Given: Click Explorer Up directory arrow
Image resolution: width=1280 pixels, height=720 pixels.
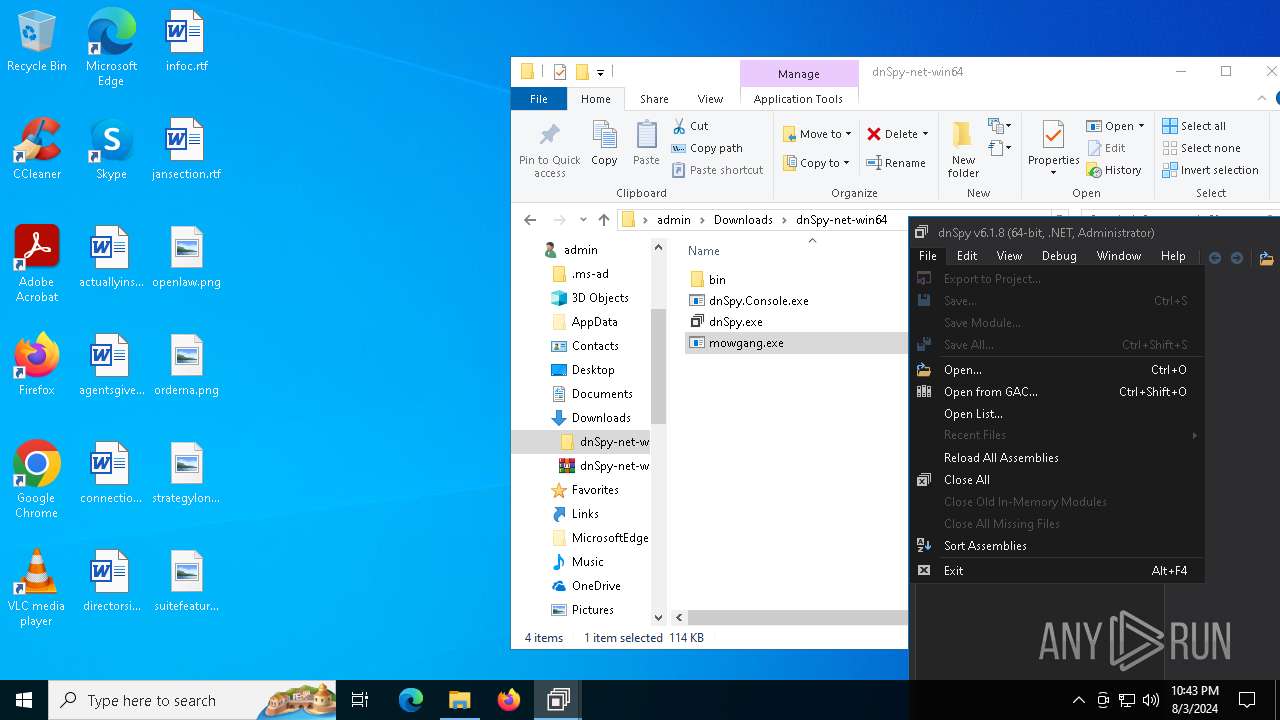Looking at the screenshot, I should (603, 220).
